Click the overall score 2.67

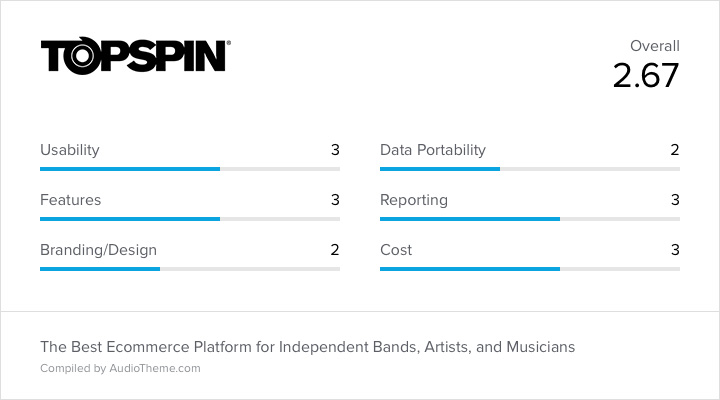pos(646,75)
